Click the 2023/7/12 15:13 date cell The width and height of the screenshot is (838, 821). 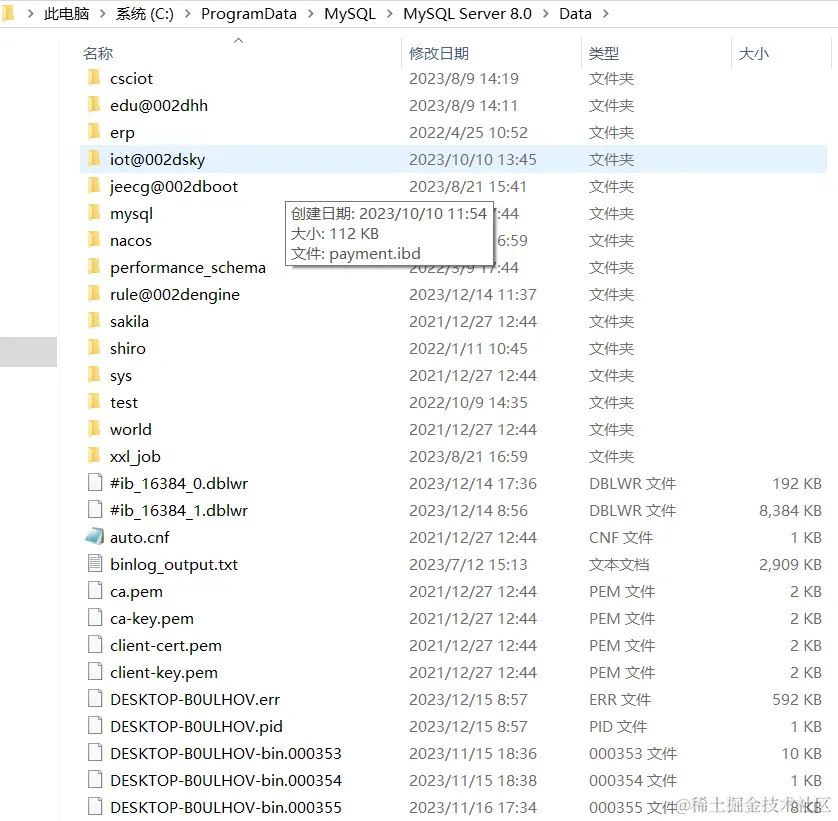468,564
